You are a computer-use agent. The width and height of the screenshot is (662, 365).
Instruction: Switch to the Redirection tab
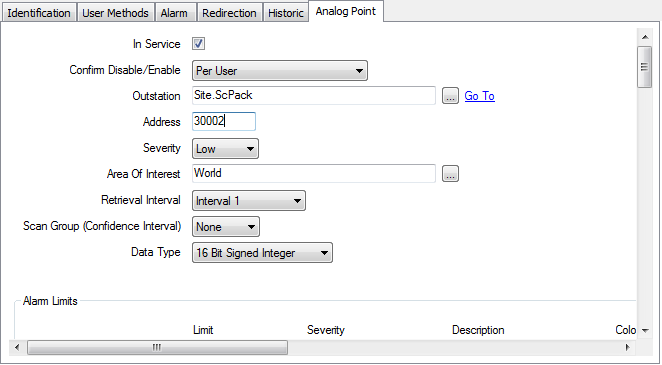229,13
